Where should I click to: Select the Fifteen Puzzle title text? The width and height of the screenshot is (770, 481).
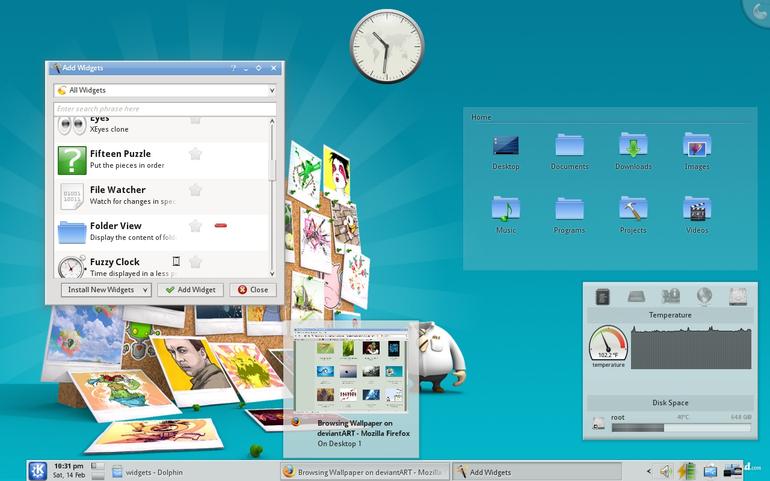(x=120, y=154)
